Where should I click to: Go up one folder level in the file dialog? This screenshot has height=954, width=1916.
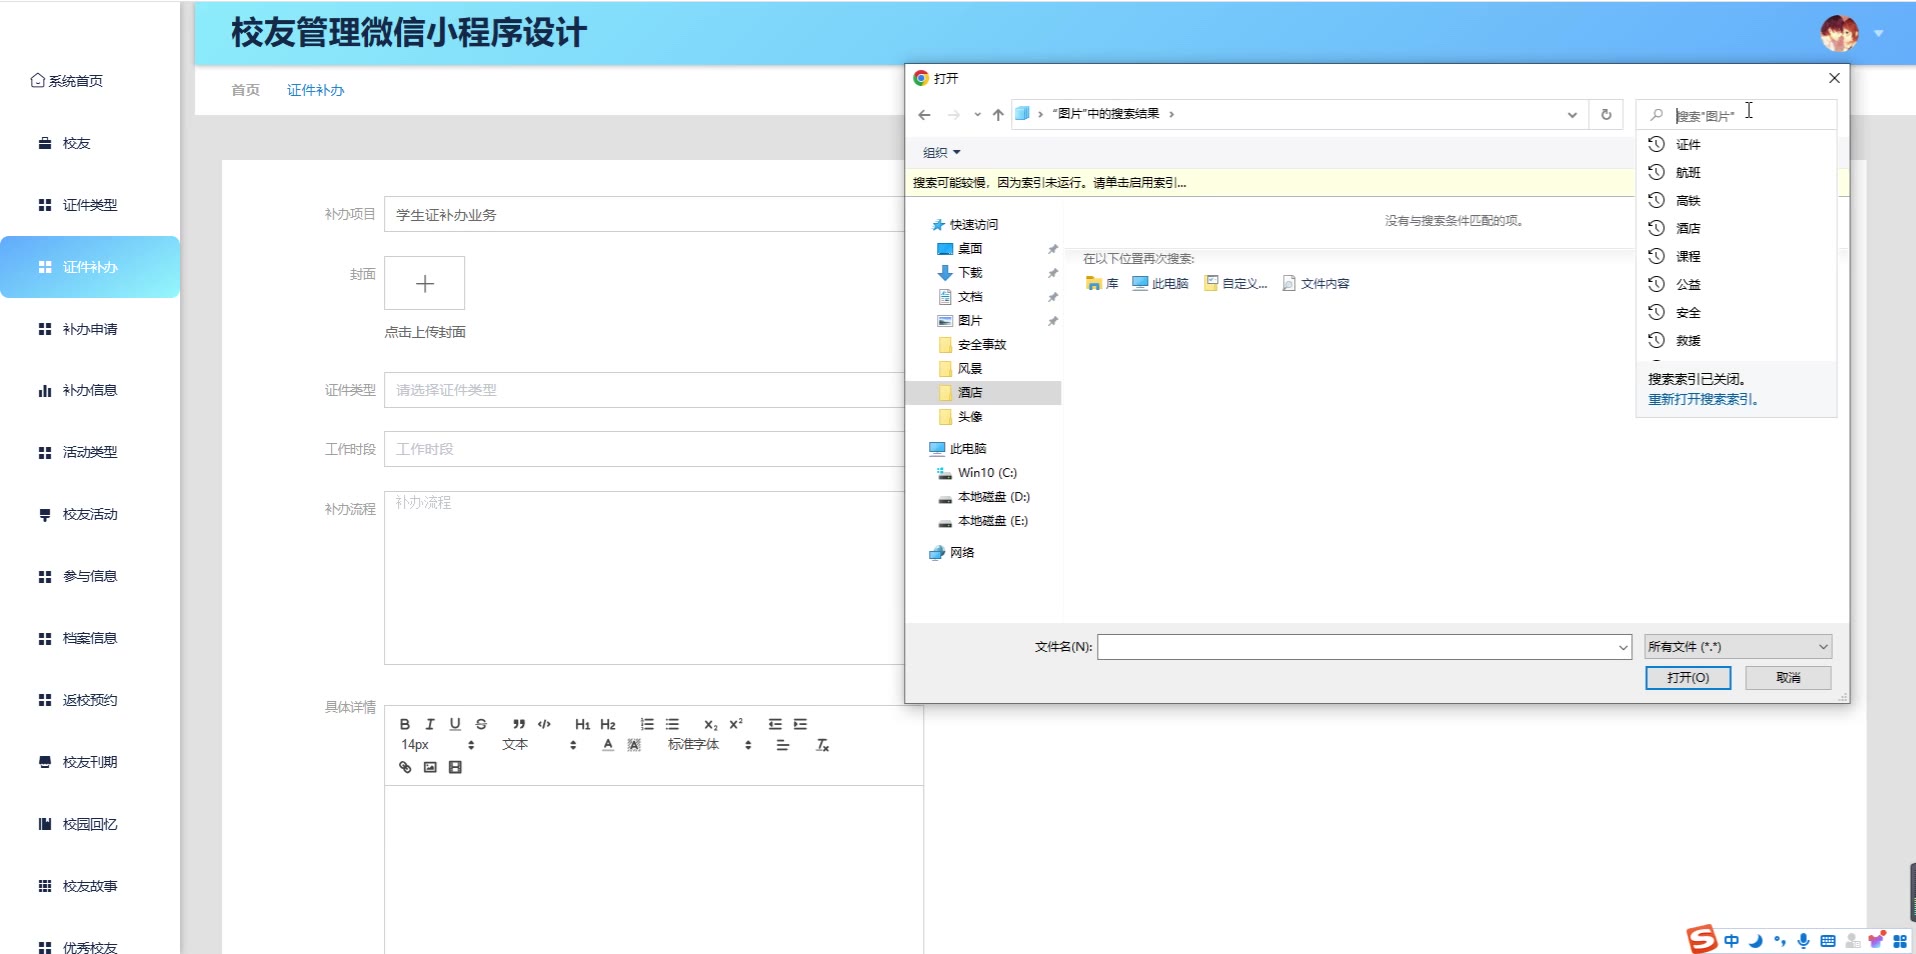click(x=998, y=115)
